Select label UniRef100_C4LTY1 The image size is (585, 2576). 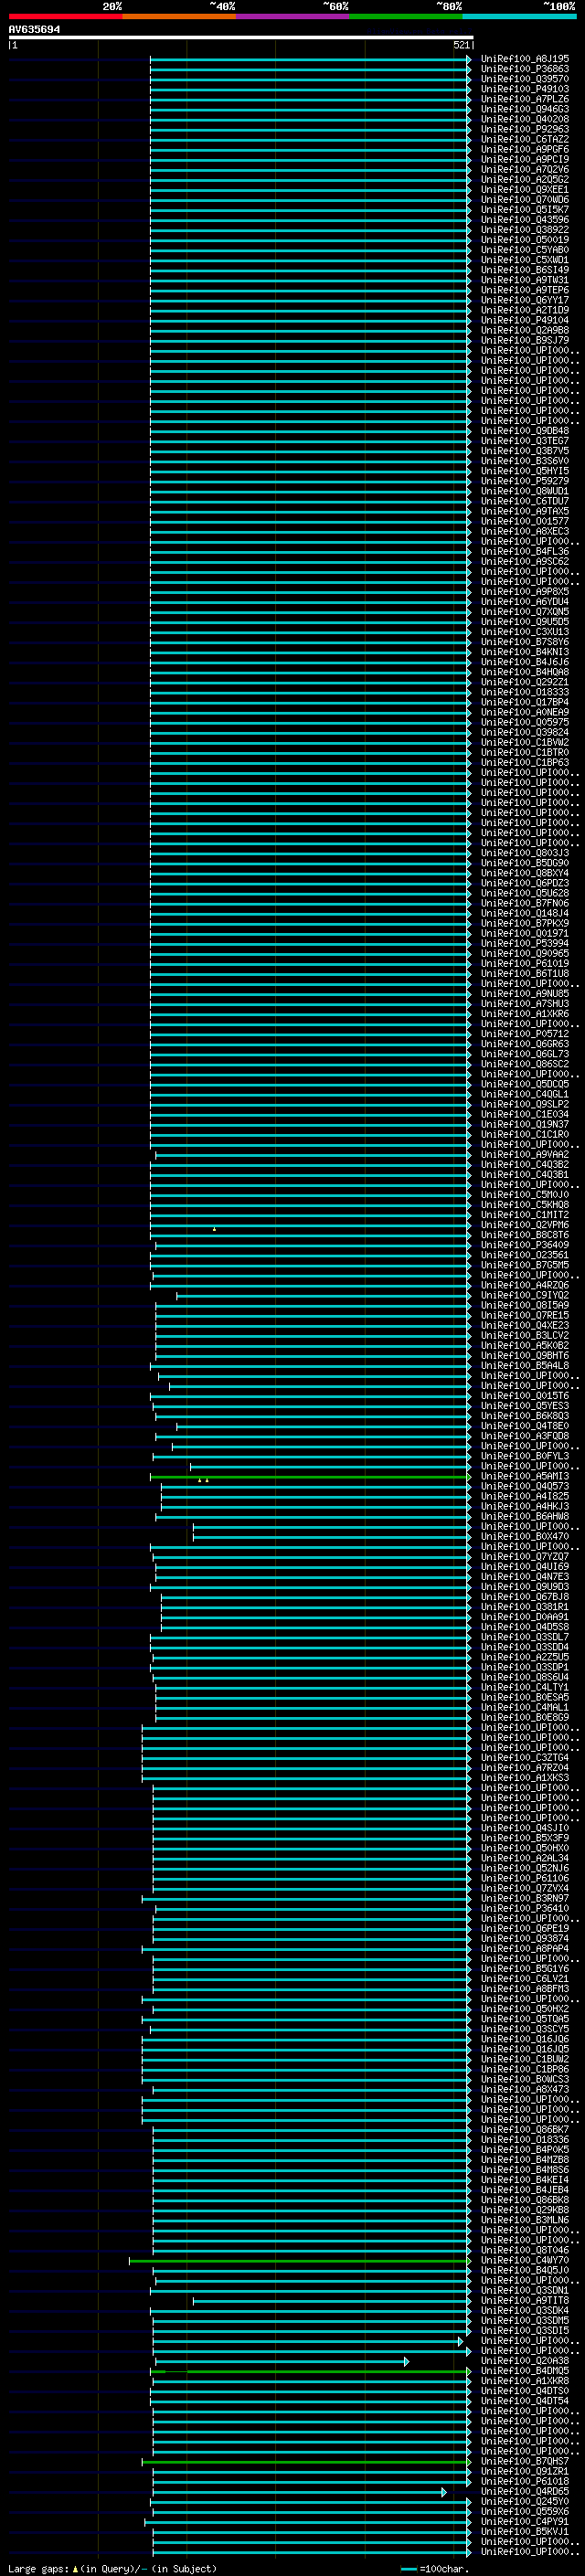pos(525,1688)
